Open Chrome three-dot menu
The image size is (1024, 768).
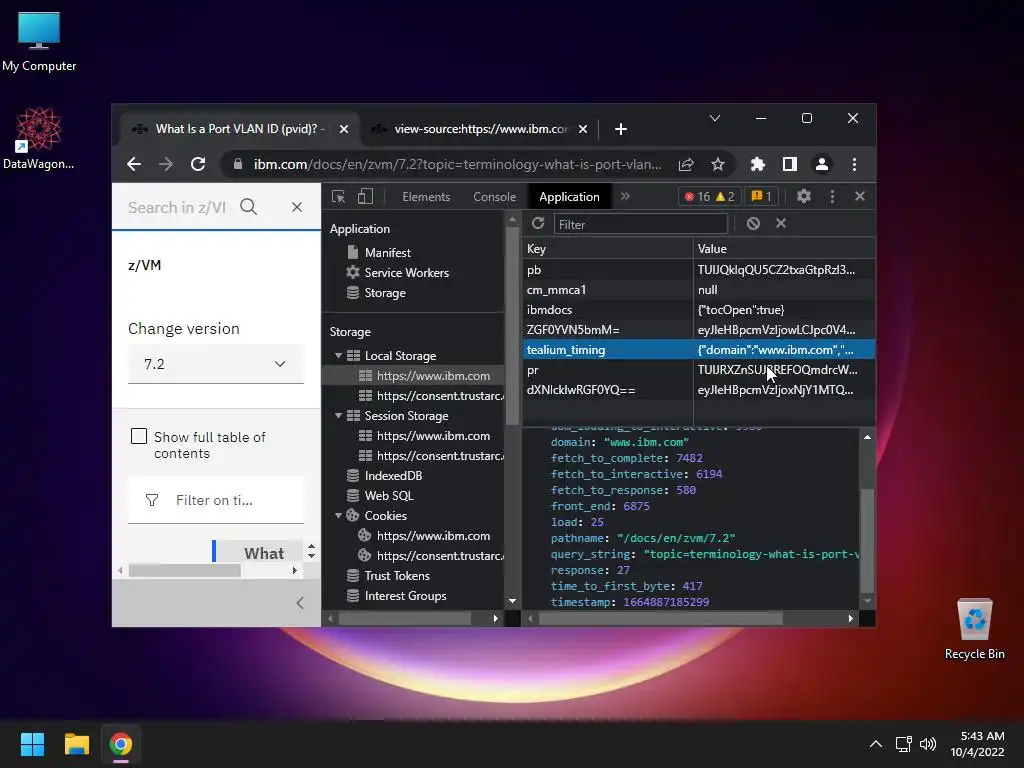tap(854, 165)
